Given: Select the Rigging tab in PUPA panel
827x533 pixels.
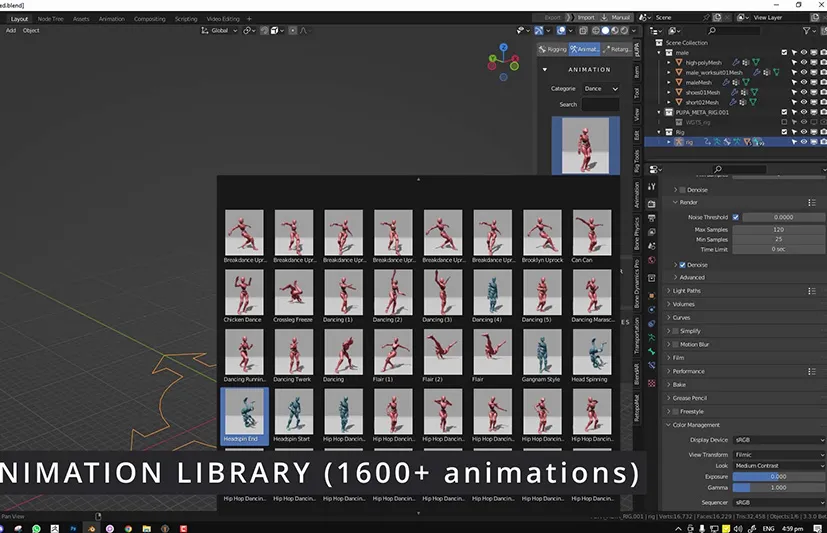Looking at the screenshot, I should click(x=553, y=49).
